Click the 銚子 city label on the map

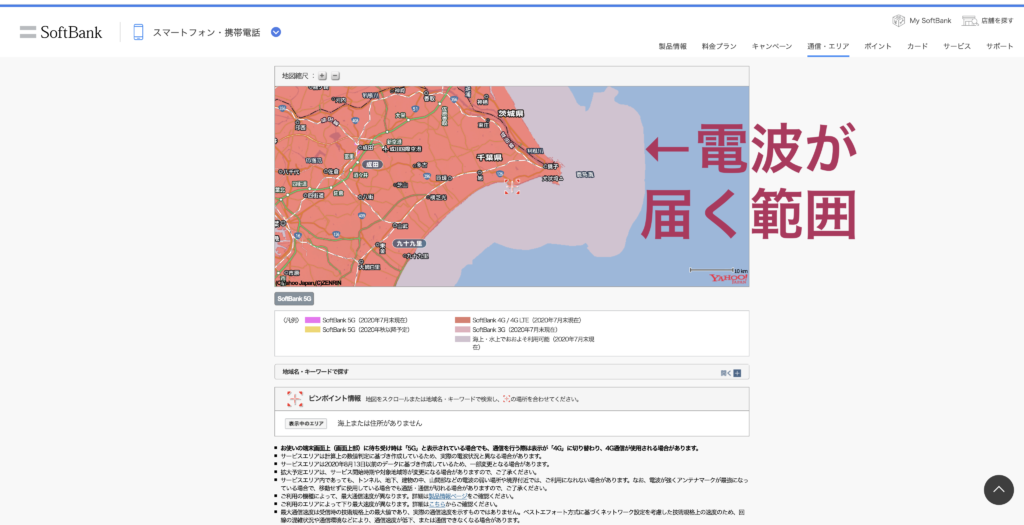[x=552, y=166]
